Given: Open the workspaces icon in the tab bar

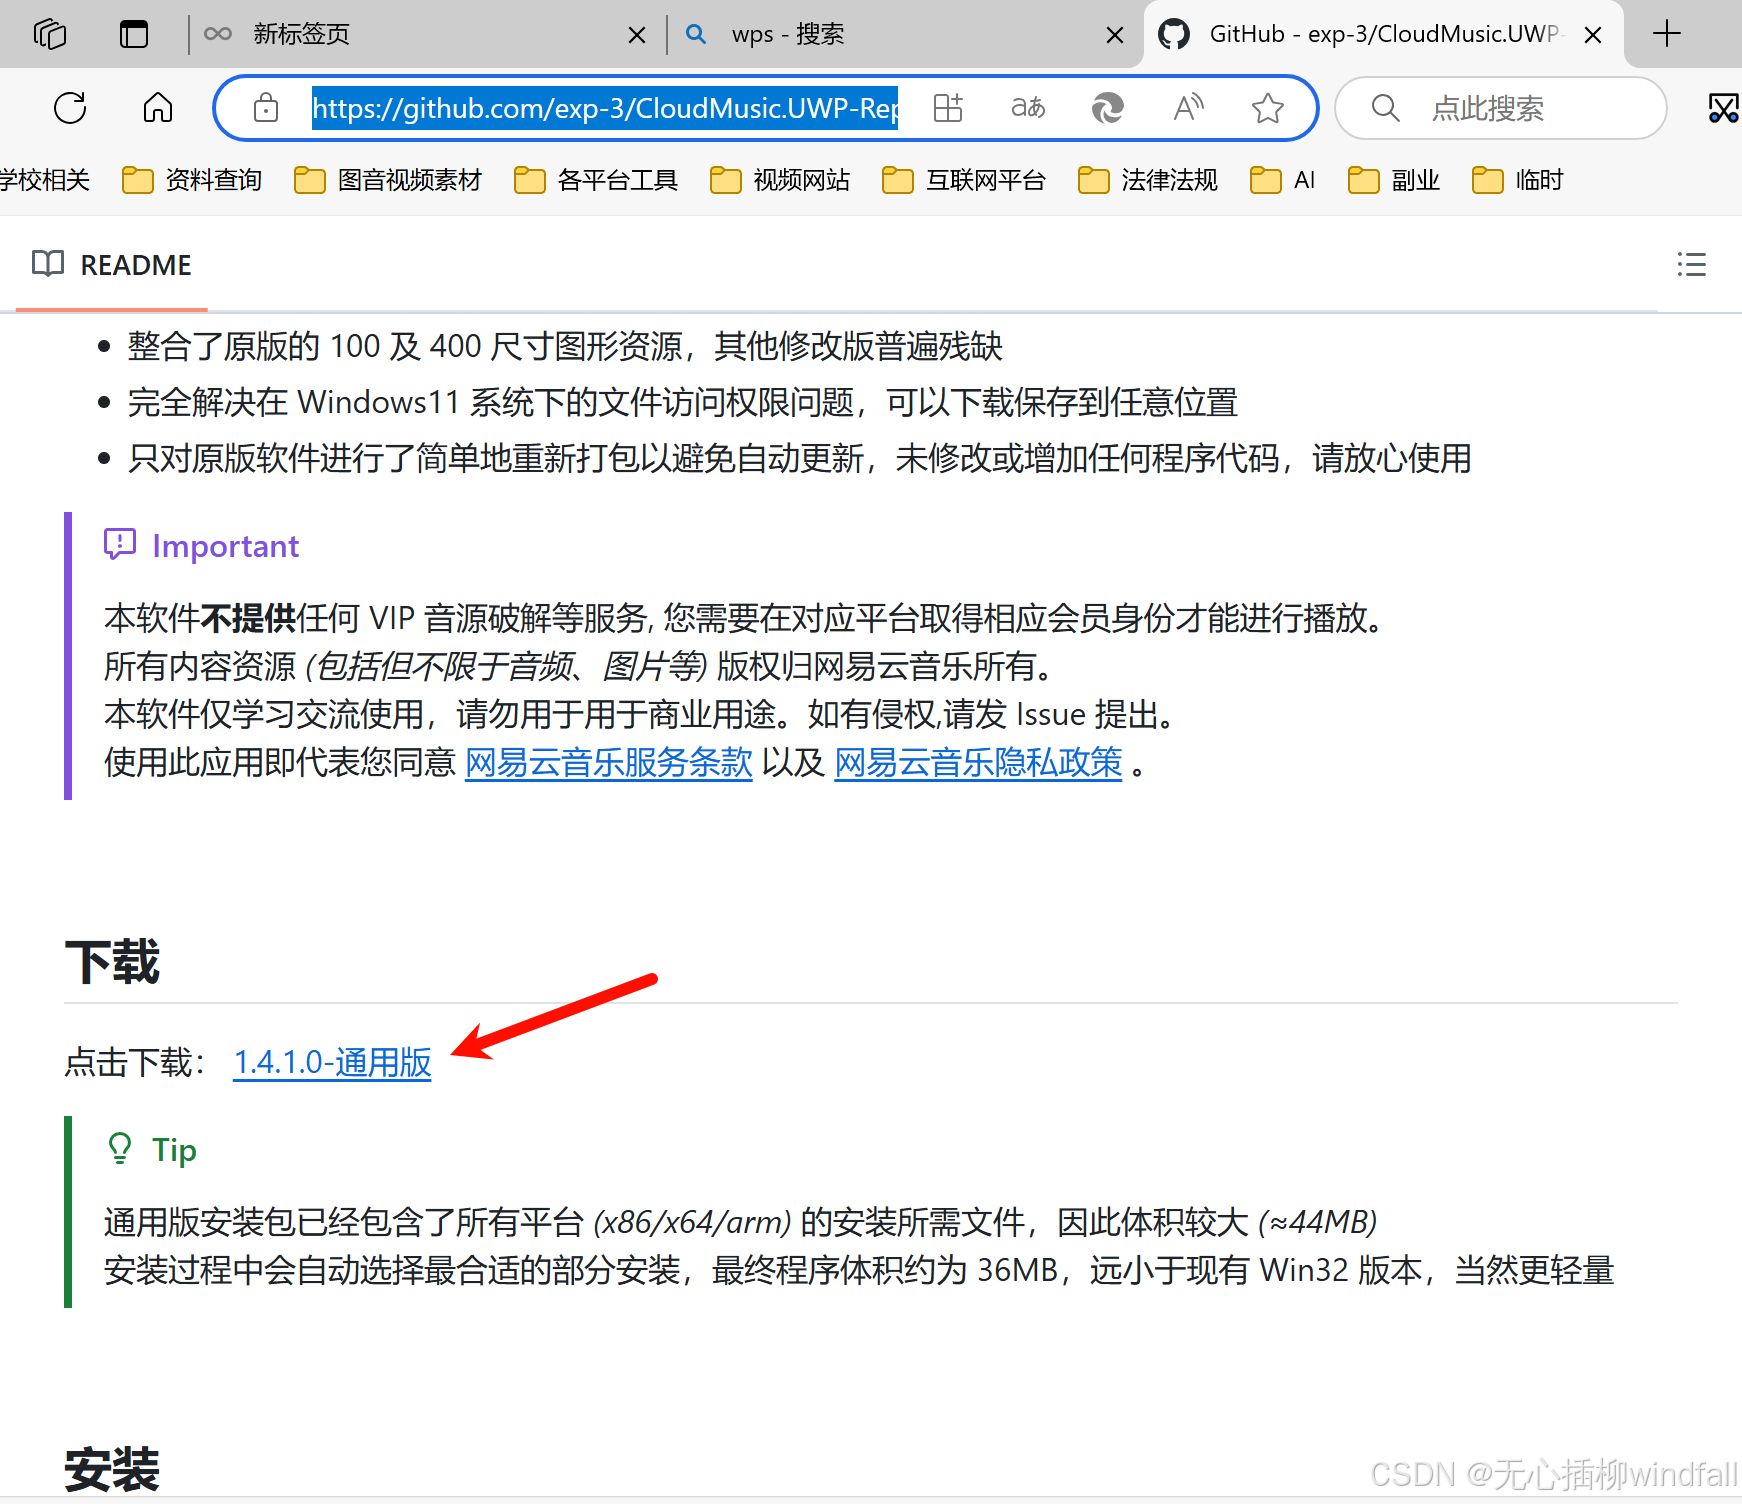Looking at the screenshot, I should [49, 34].
